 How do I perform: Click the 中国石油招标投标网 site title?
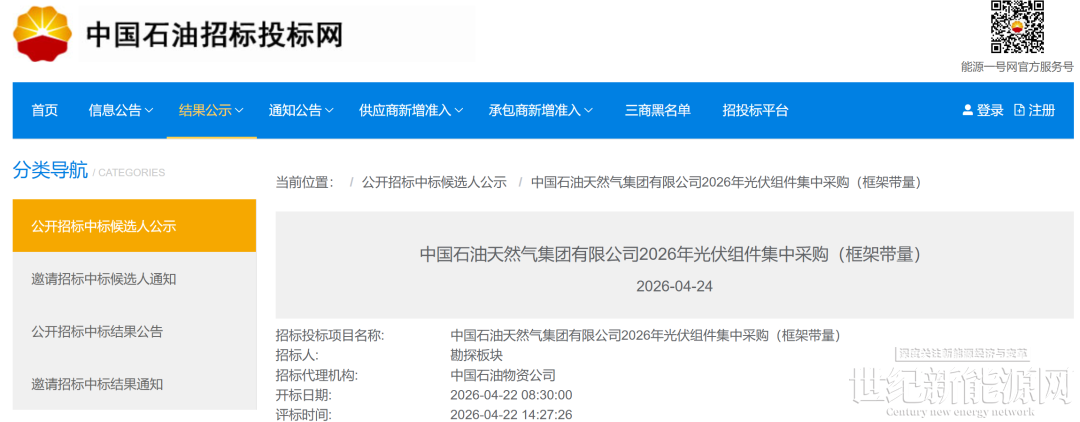point(214,34)
